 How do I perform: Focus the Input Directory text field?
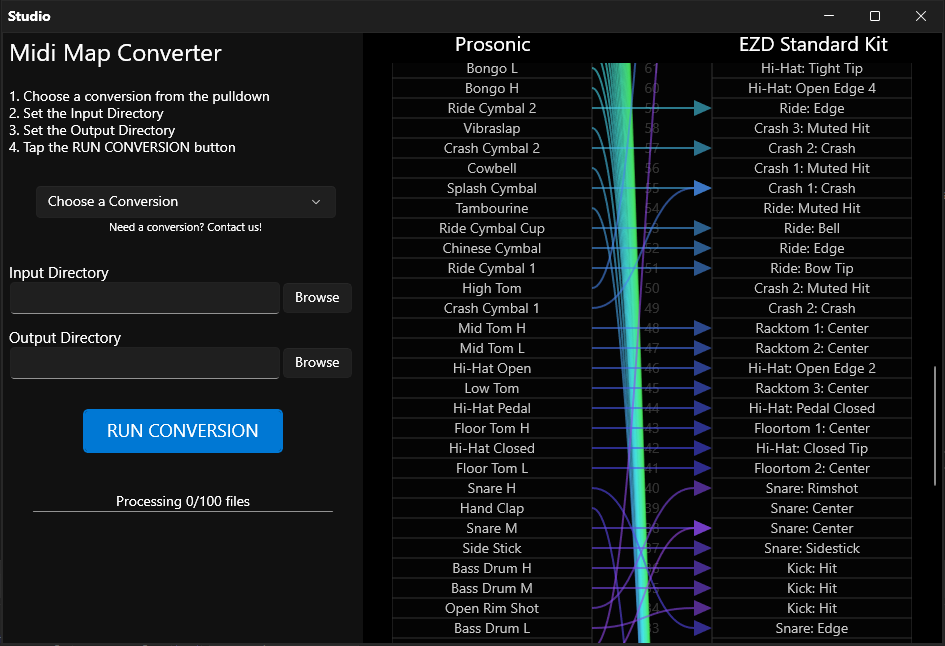pos(144,298)
